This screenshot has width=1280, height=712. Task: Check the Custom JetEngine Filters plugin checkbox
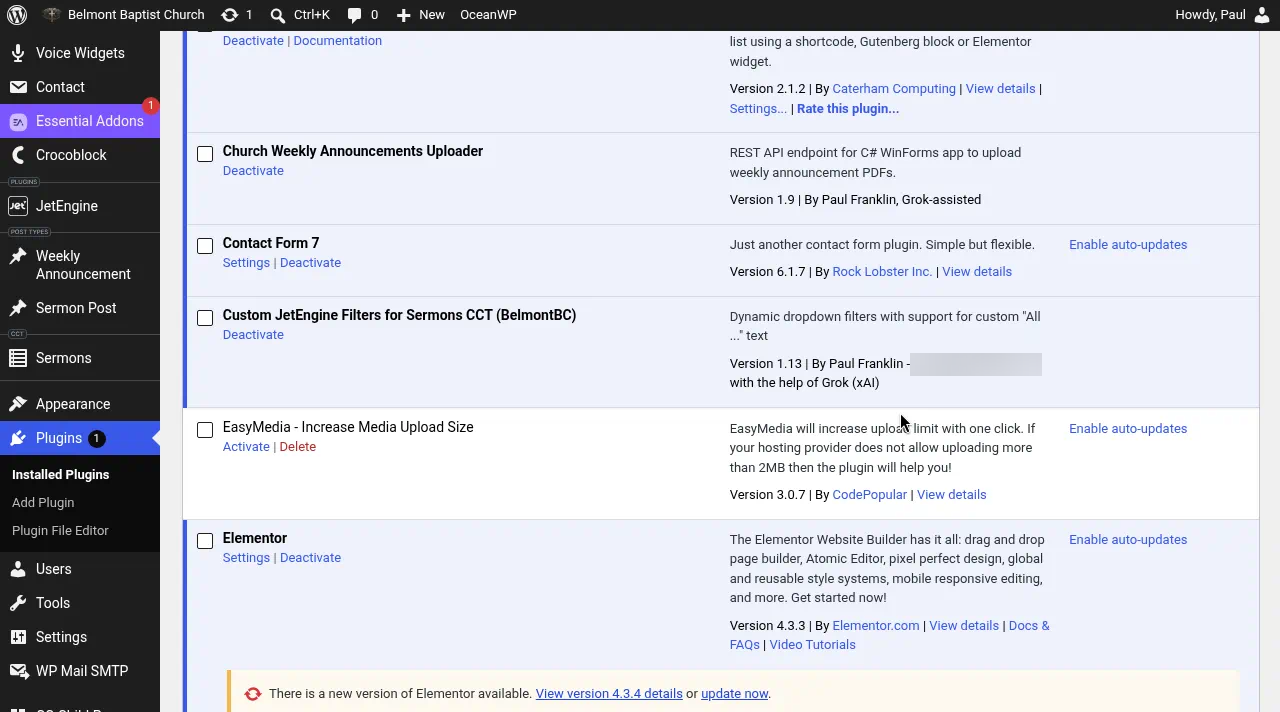coord(205,318)
